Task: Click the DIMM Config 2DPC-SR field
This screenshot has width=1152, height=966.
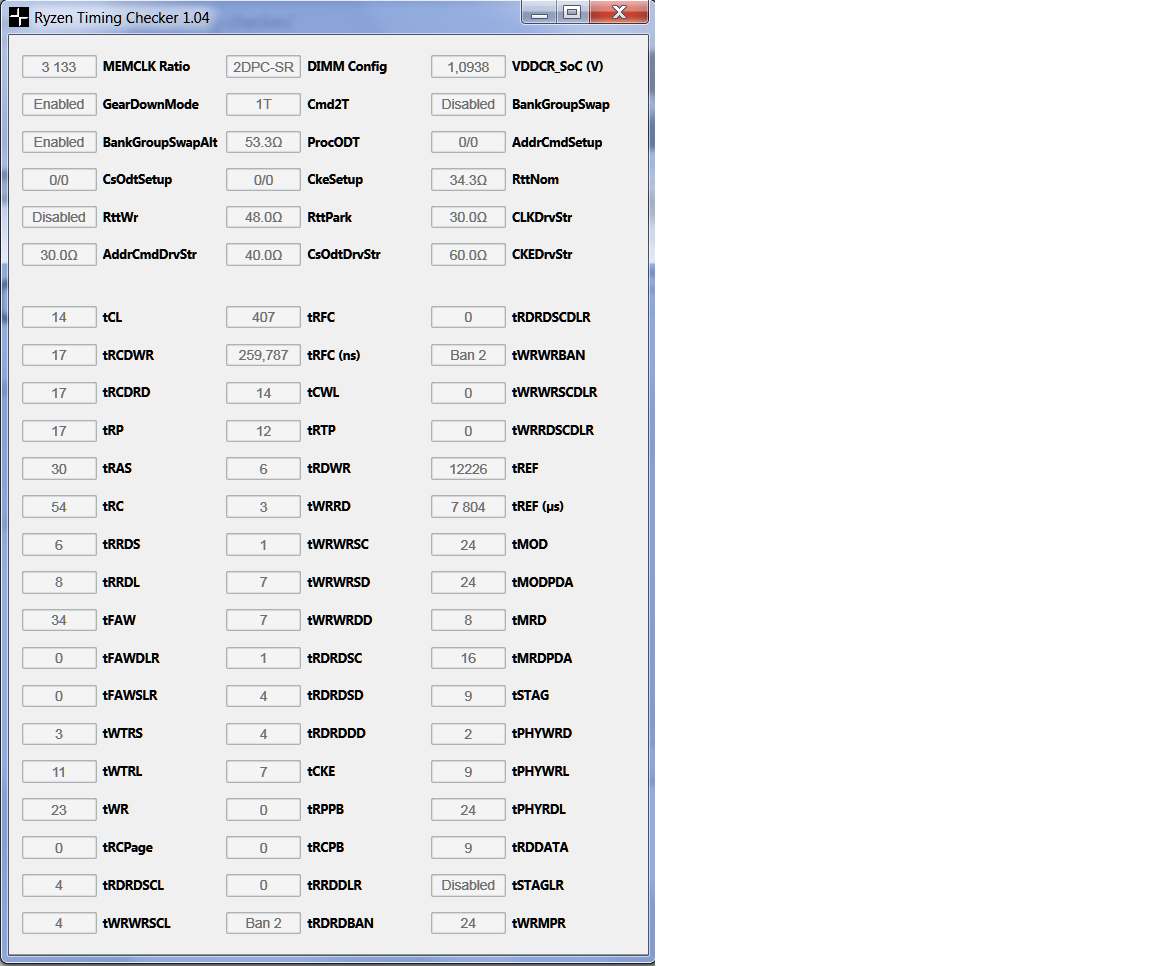Action: click(263, 67)
